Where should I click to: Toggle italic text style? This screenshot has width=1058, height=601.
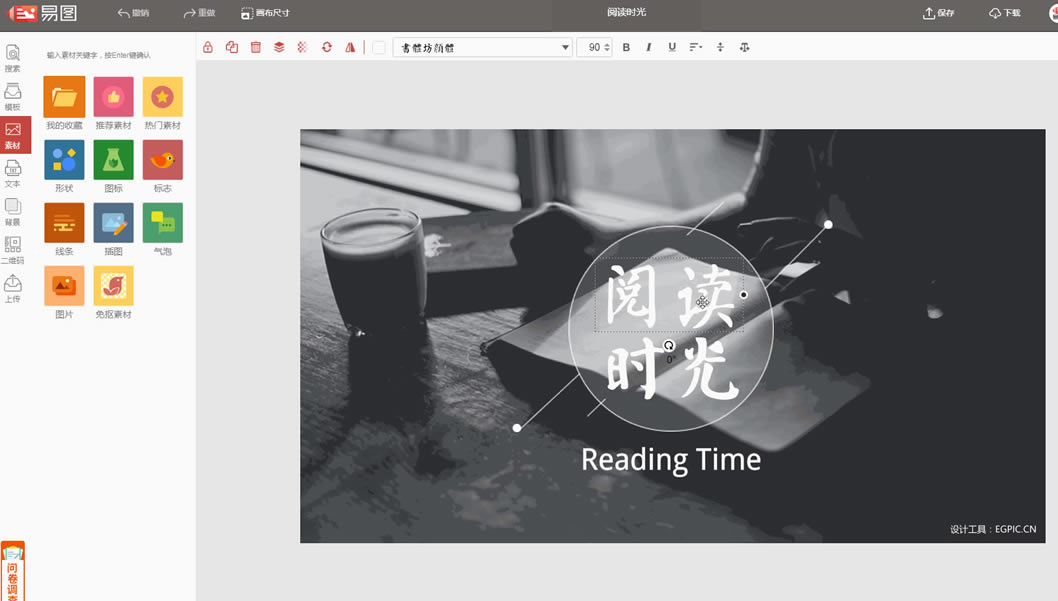click(649, 47)
